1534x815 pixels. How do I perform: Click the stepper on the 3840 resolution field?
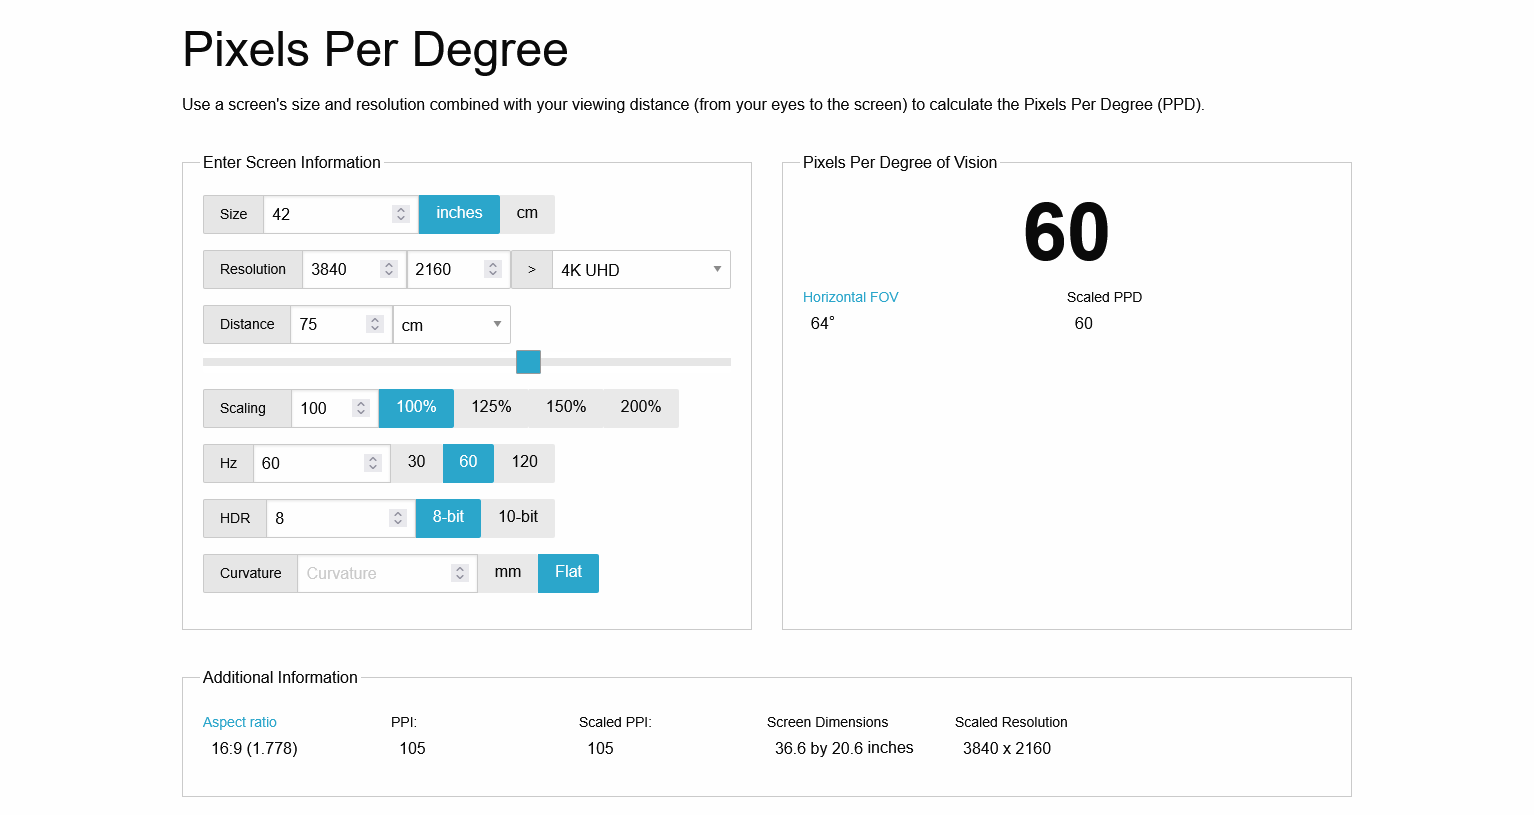[x=389, y=269]
